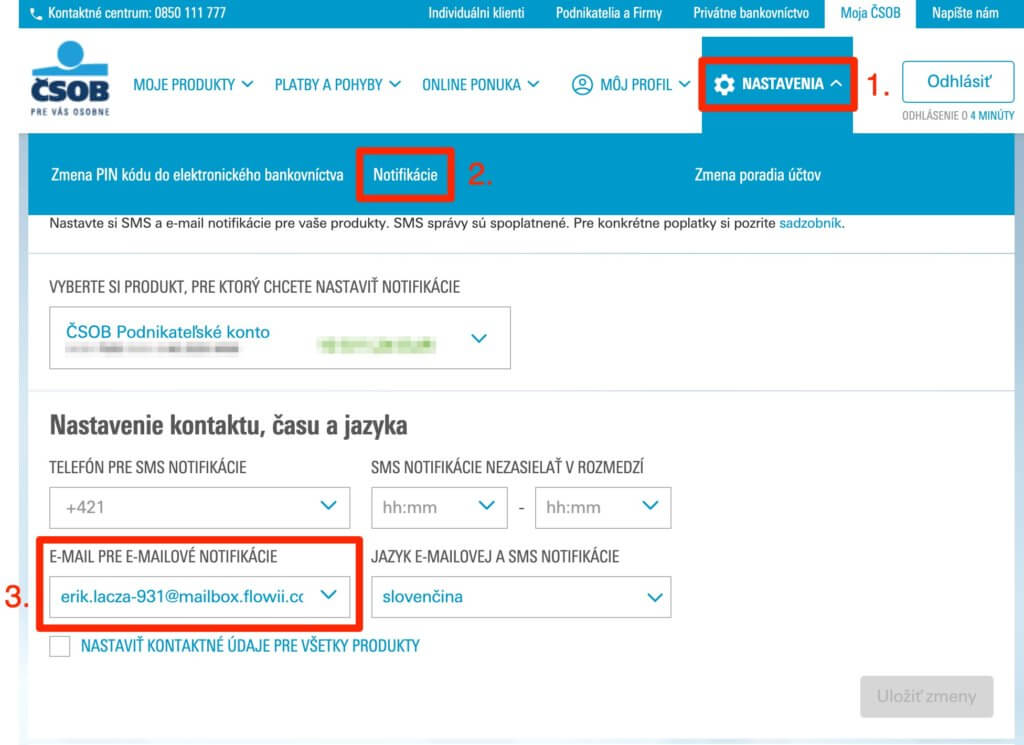Open the first hh:mm time dropdown
This screenshot has width=1024, height=745.
[x=439, y=507]
